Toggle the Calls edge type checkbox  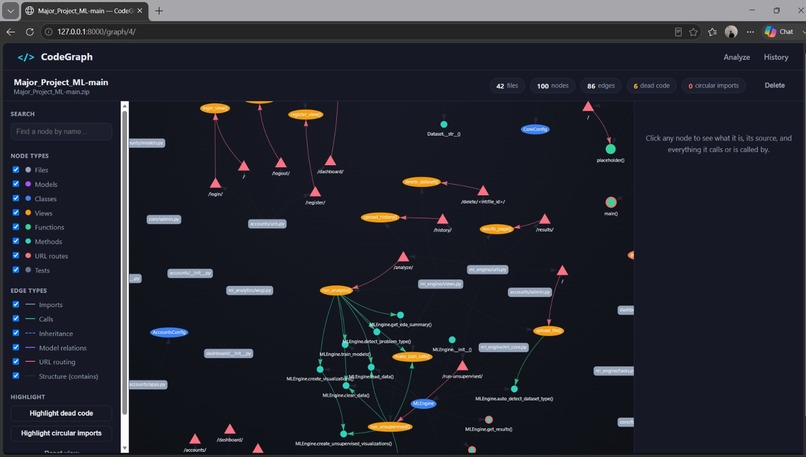click(x=16, y=319)
